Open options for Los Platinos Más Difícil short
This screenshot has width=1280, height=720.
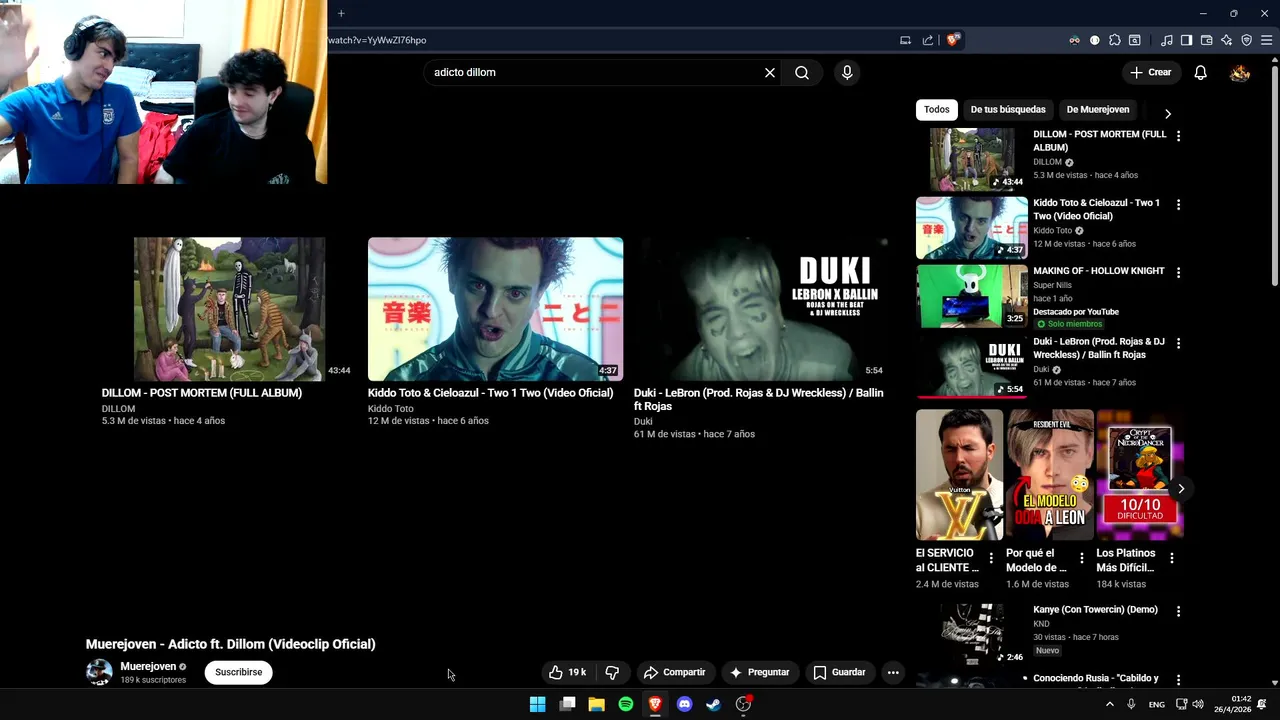tap(1171, 558)
